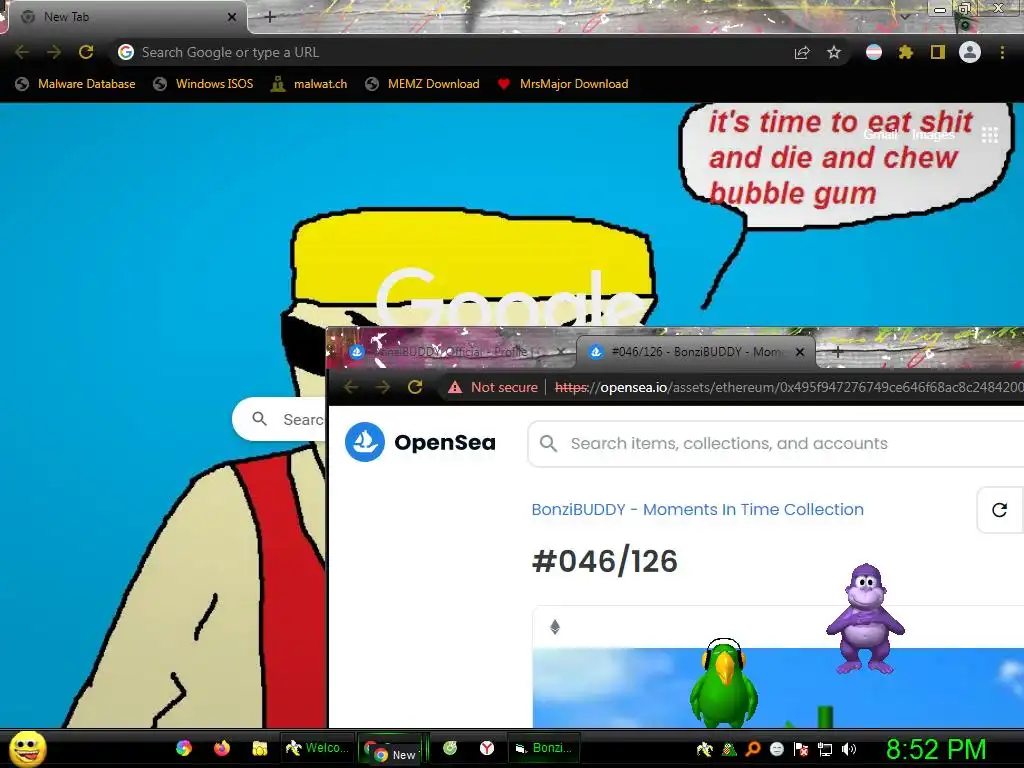The width and height of the screenshot is (1024, 768).
Task: Close the New Tab tab
Action: (x=232, y=17)
